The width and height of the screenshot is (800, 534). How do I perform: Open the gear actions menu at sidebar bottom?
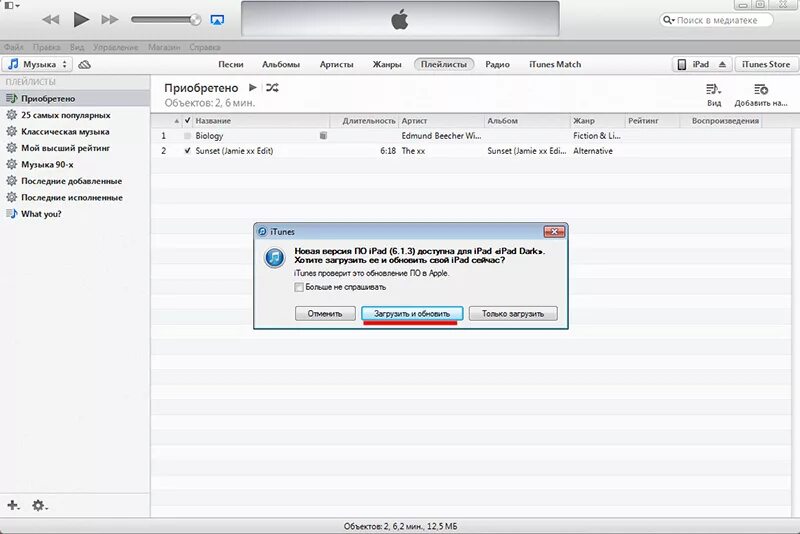coord(39,505)
